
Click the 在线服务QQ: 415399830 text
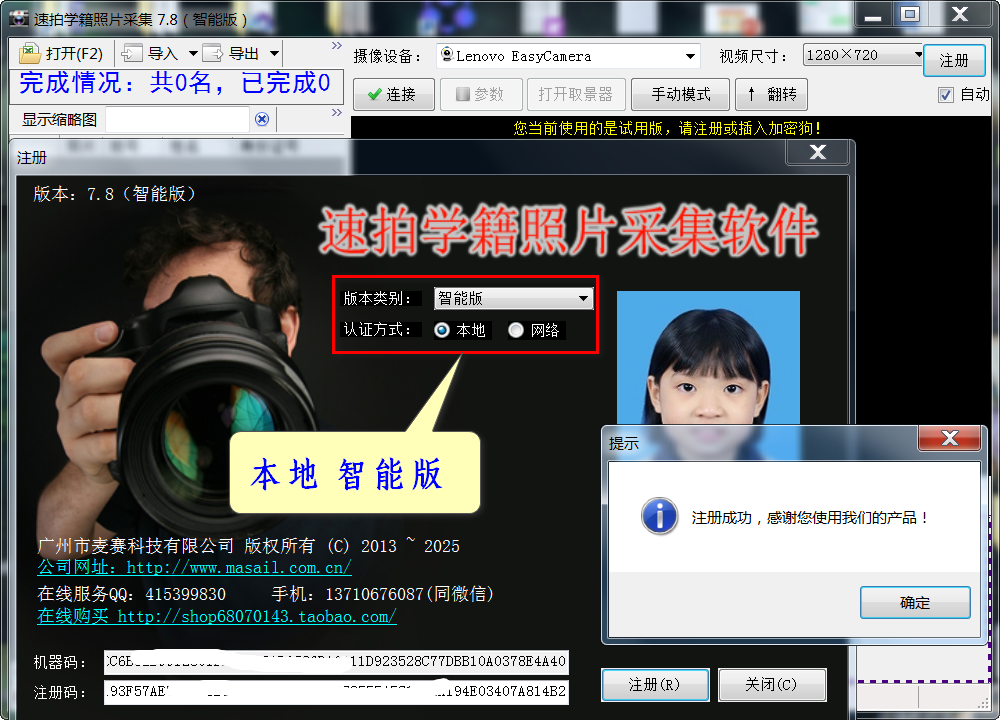131,594
